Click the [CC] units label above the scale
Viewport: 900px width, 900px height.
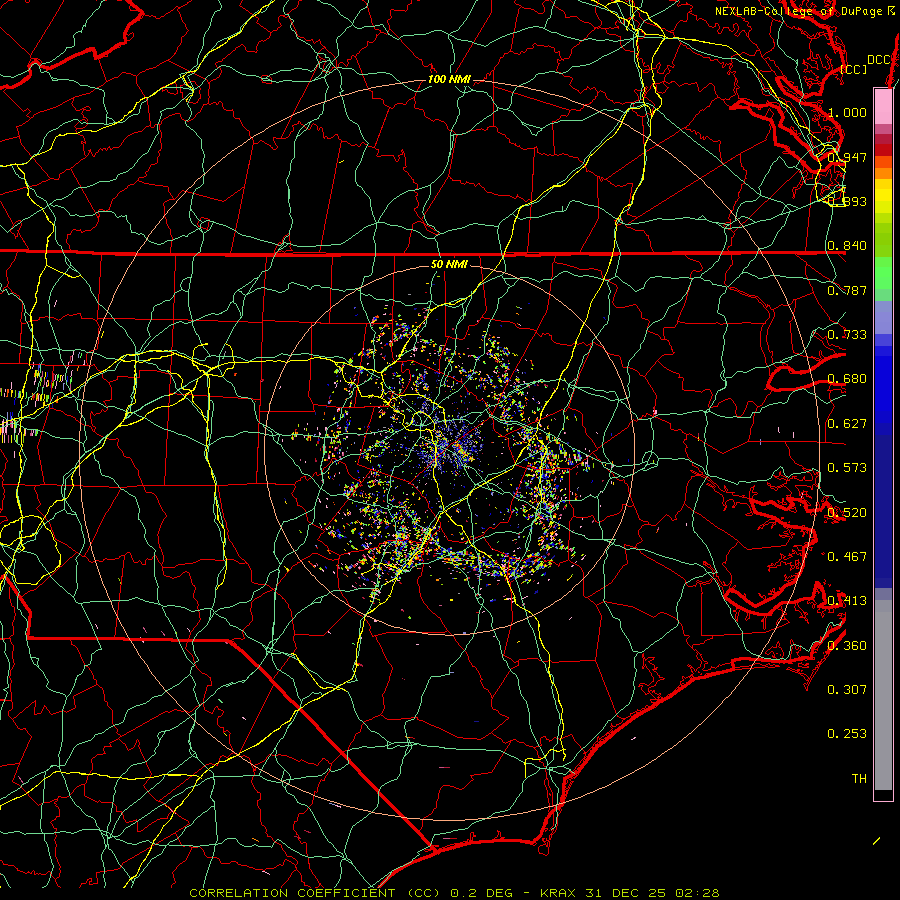coord(854,69)
